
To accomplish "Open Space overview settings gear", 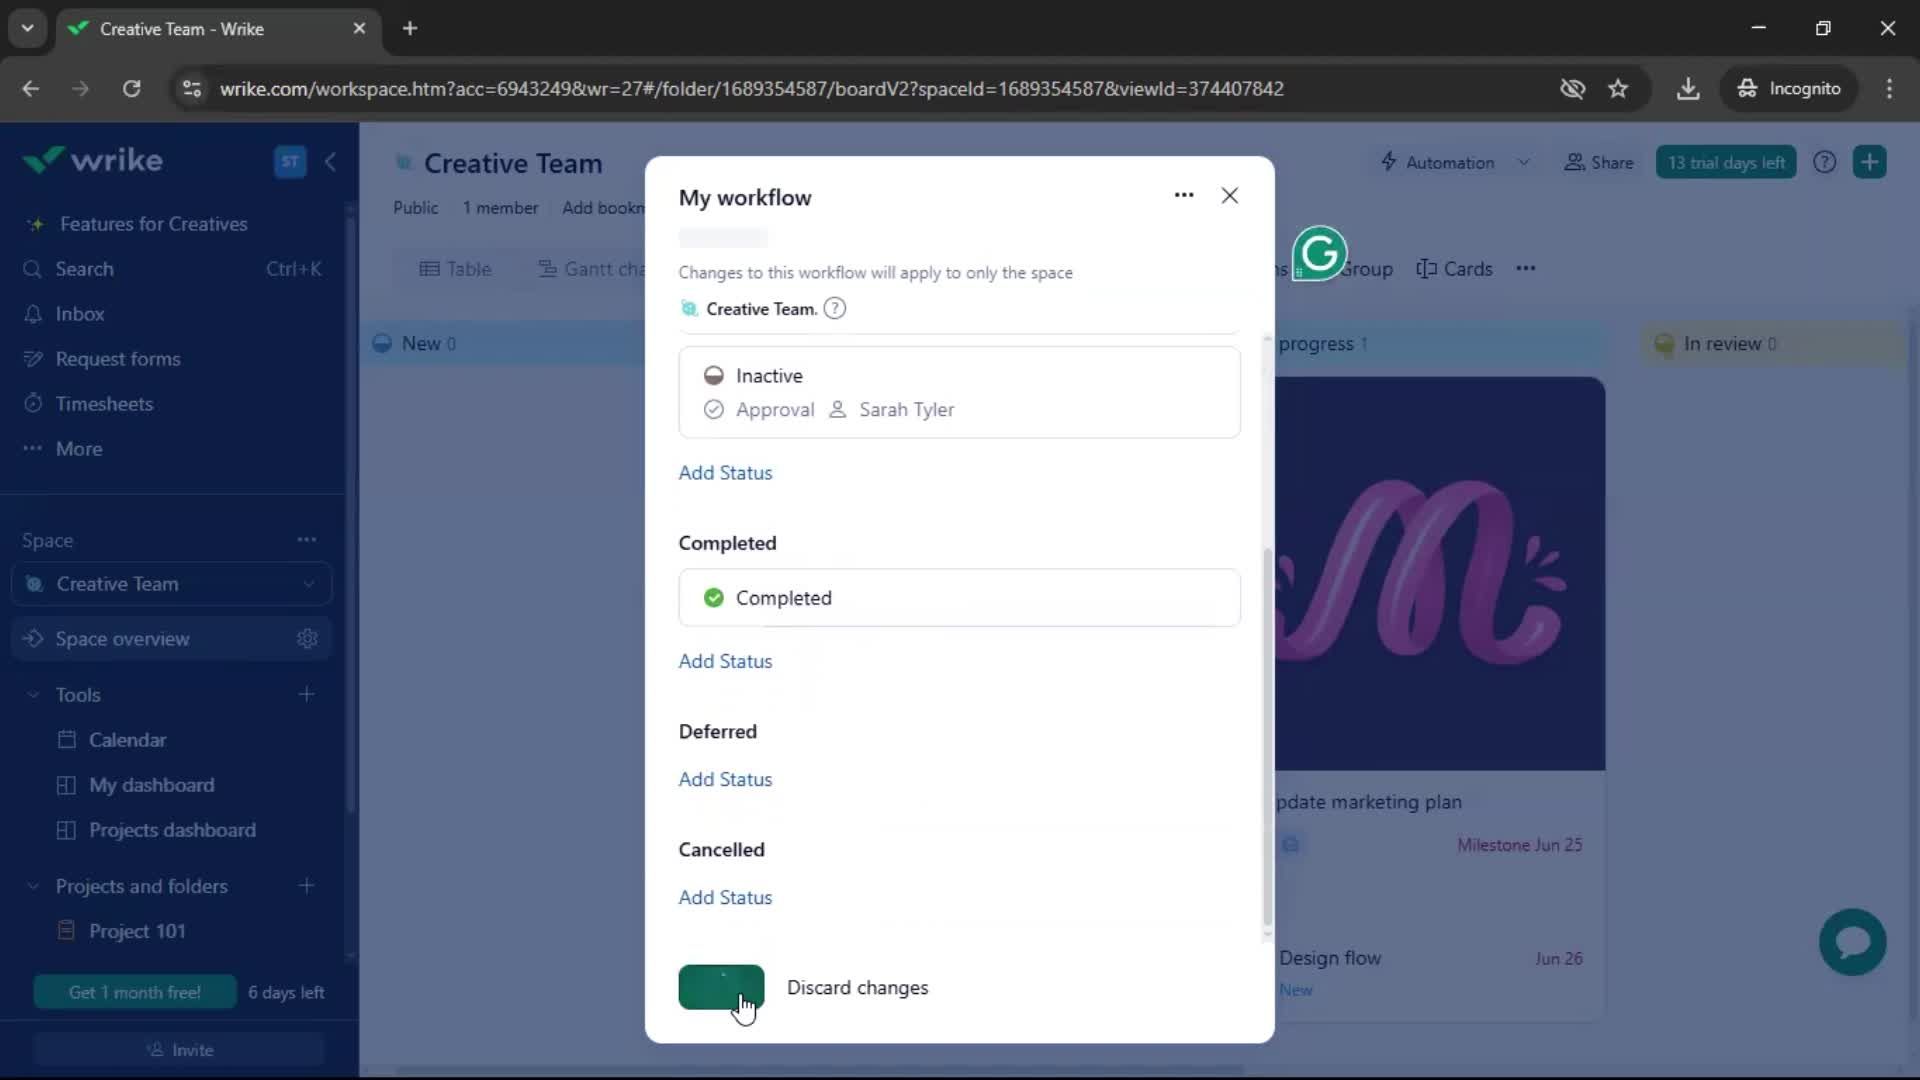I will point(307,639).
